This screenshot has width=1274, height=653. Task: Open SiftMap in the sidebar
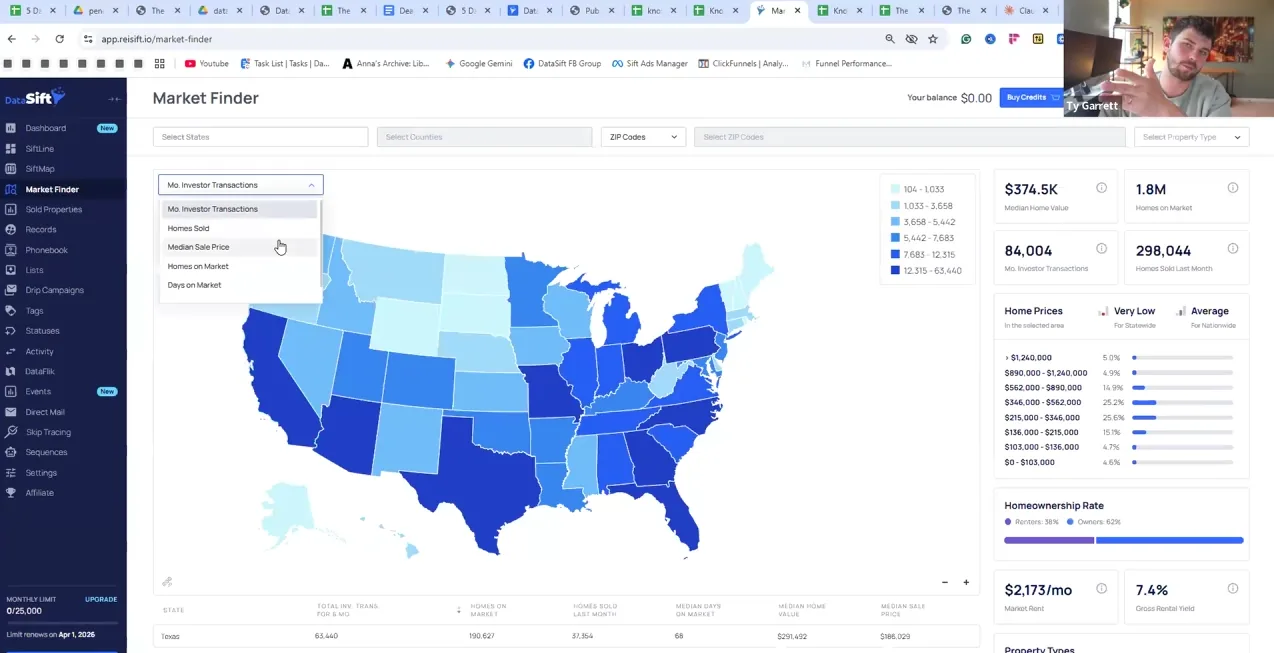tap(40, 169)
